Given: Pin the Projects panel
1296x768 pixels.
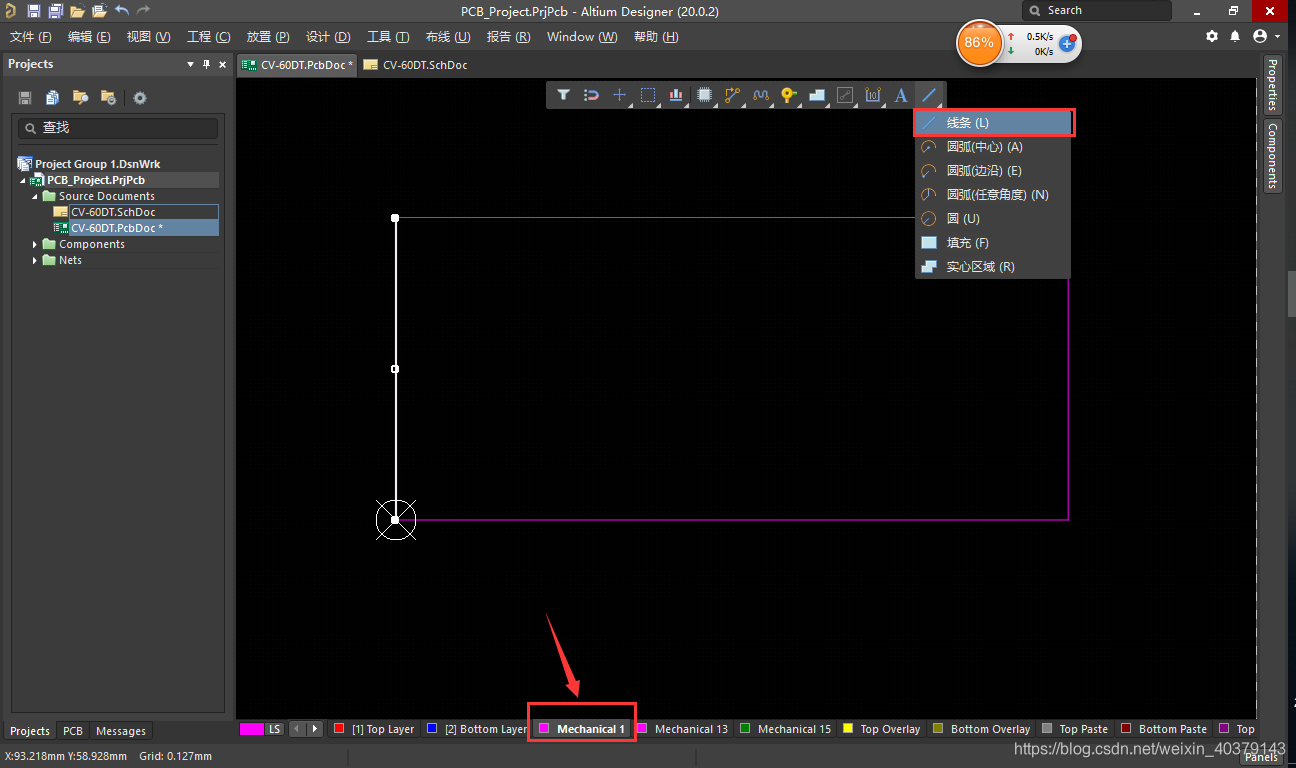Looking at the screenshot, I should pos(207,64).
